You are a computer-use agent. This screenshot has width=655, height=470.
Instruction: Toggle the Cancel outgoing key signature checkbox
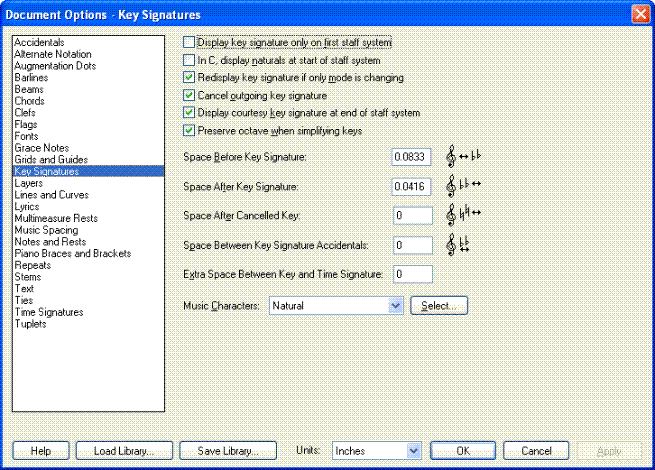coord(190,95)
